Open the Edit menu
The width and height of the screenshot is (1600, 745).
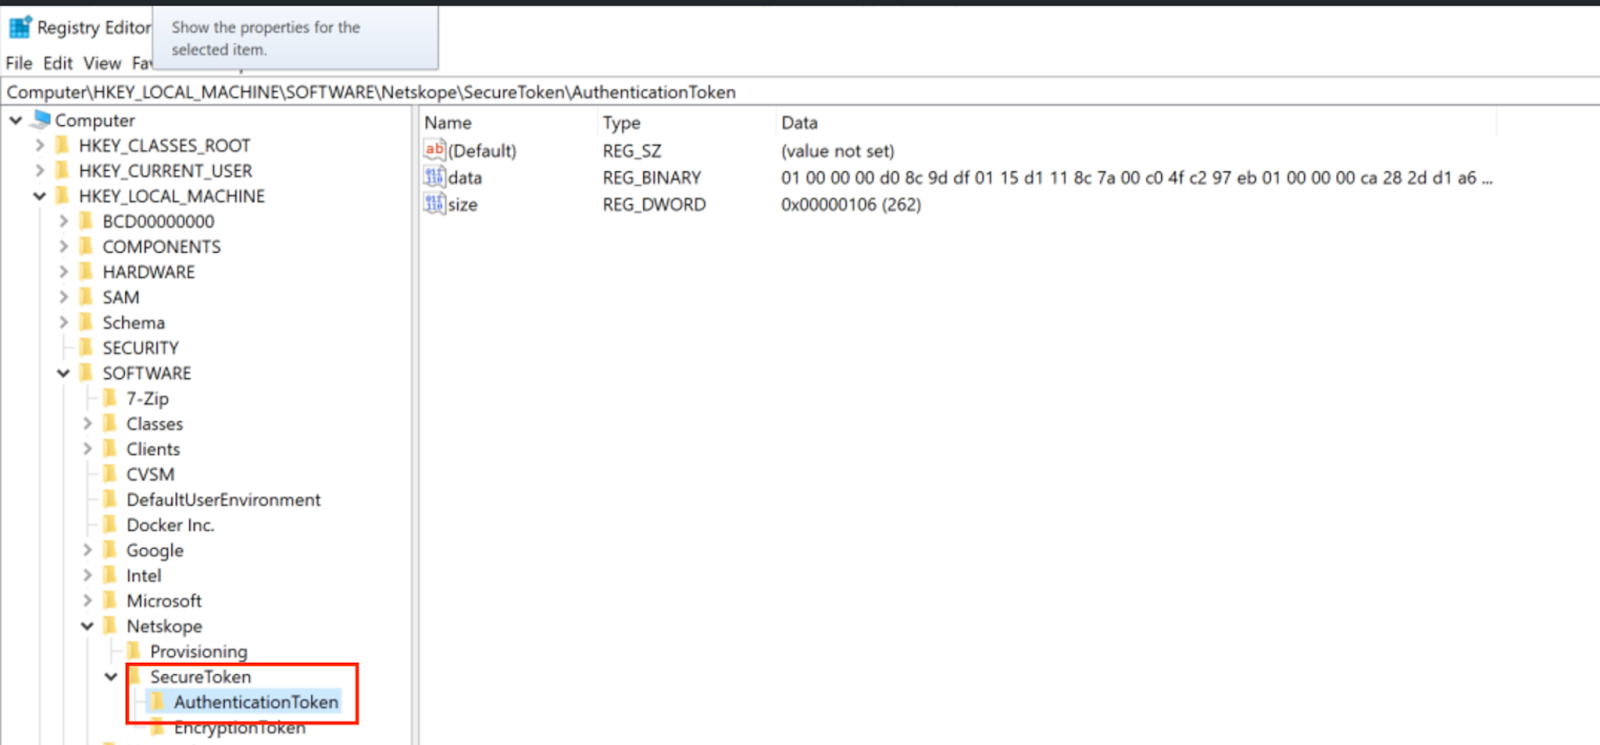(58, 63)
